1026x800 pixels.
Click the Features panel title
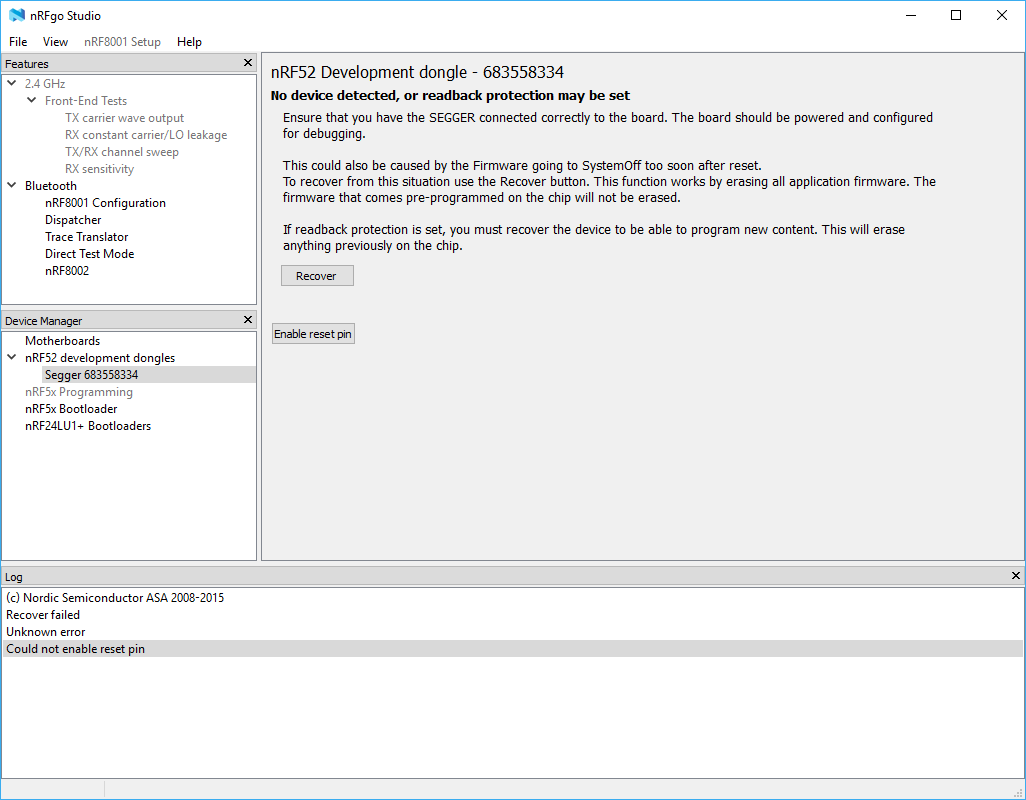[x=27, y=64]
